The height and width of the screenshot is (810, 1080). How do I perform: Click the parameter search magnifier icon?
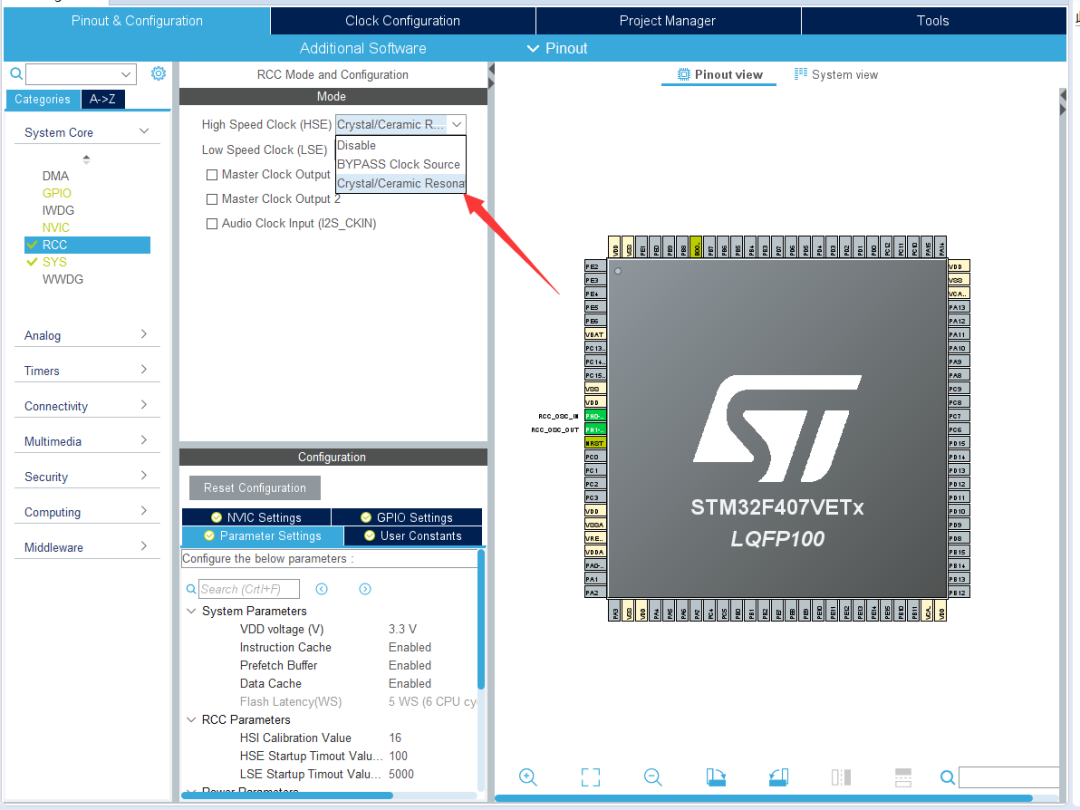[191, 589]
